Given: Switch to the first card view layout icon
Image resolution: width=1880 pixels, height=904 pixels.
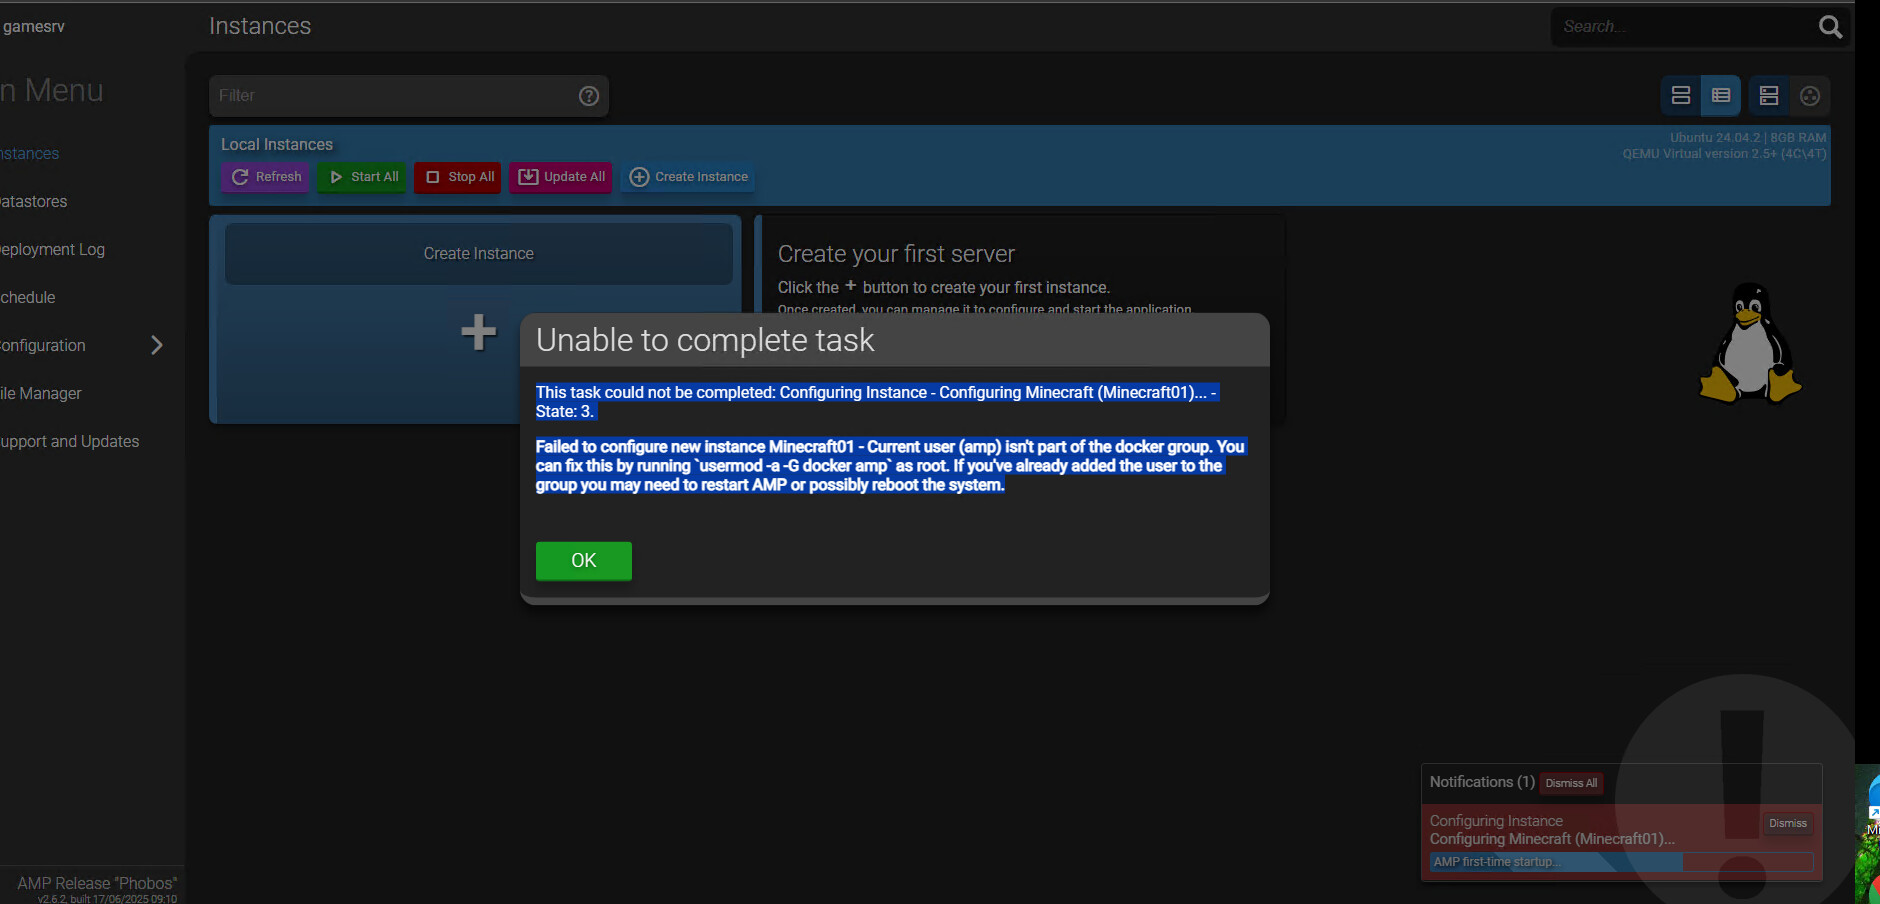Looking at the screenshot, I should point(1681,96).
